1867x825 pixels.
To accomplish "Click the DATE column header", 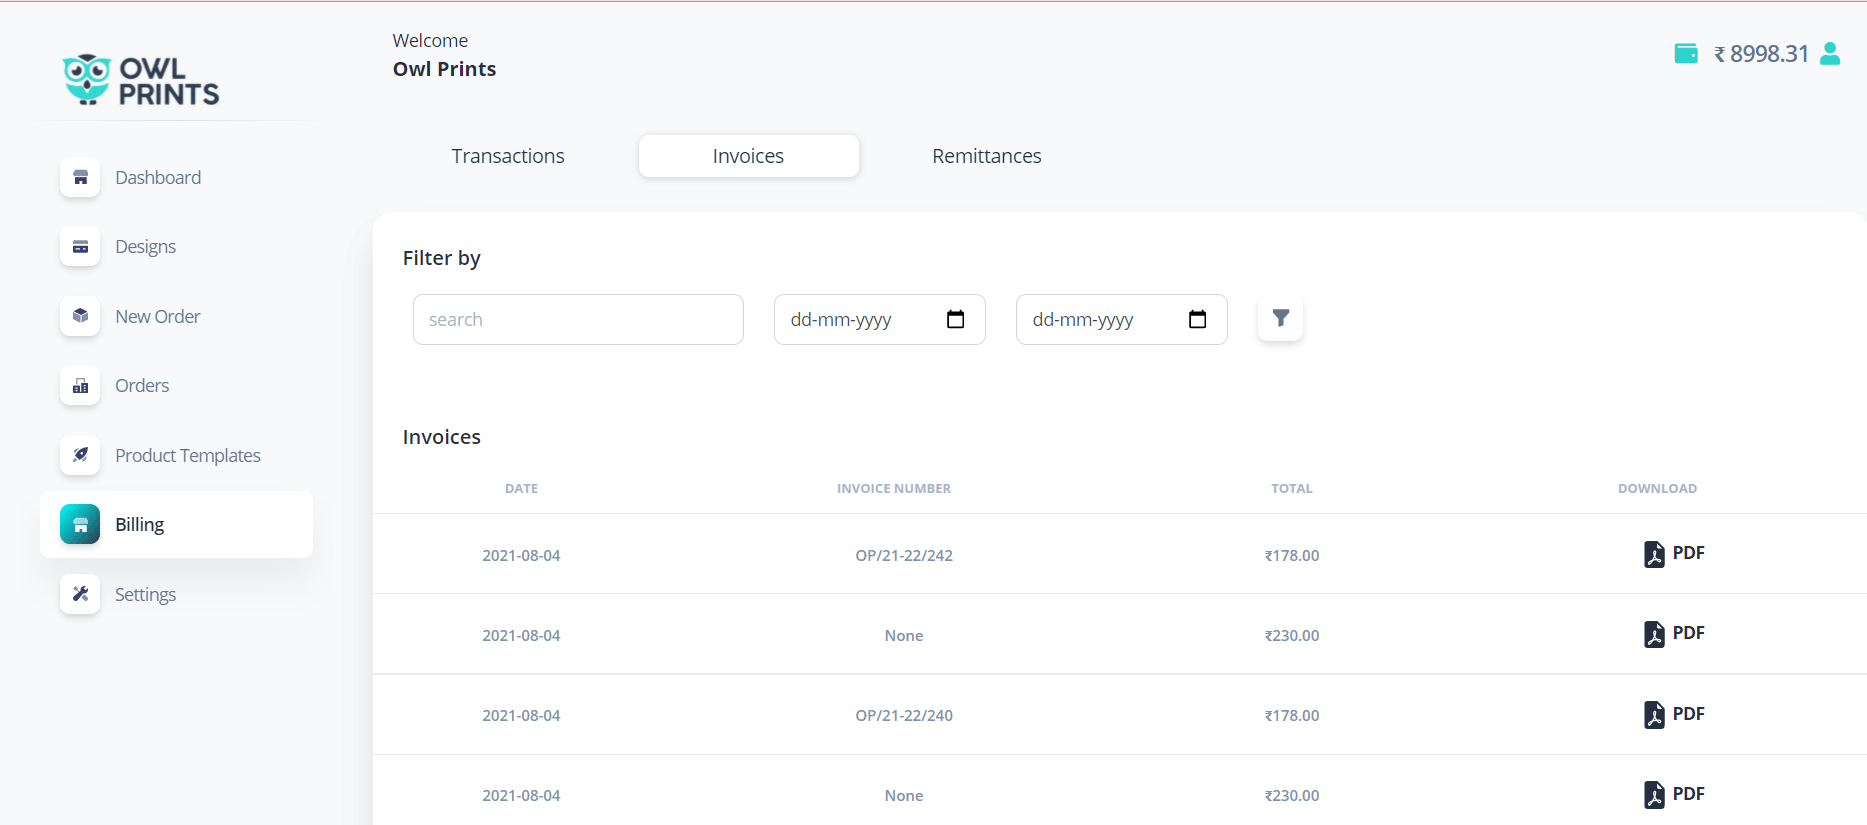I will coord(521,488).
